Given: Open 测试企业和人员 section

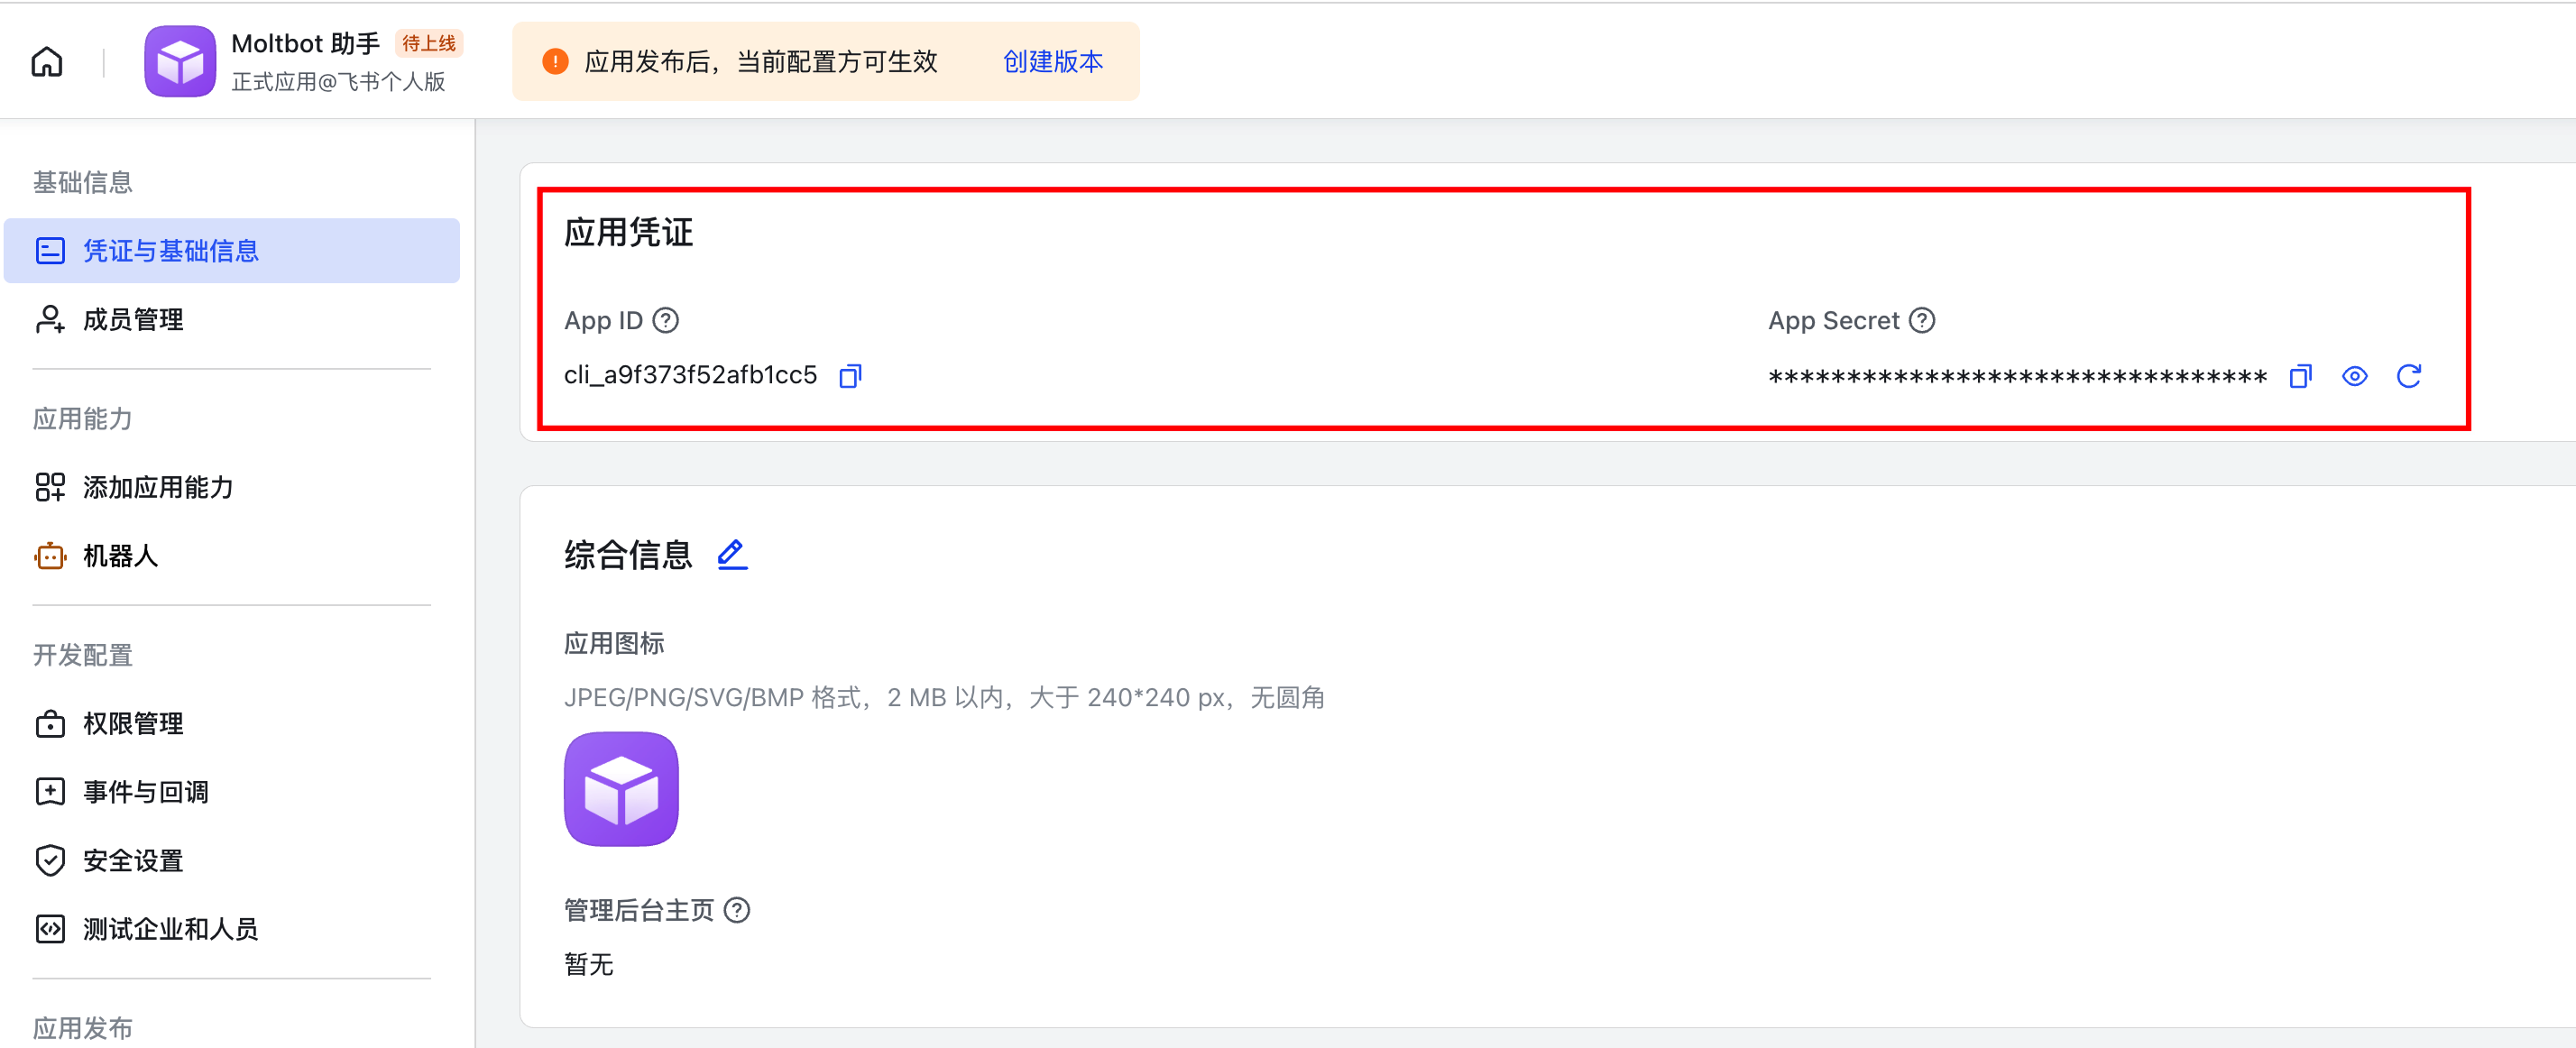Looking at the screenshot, I should (170, 928).
